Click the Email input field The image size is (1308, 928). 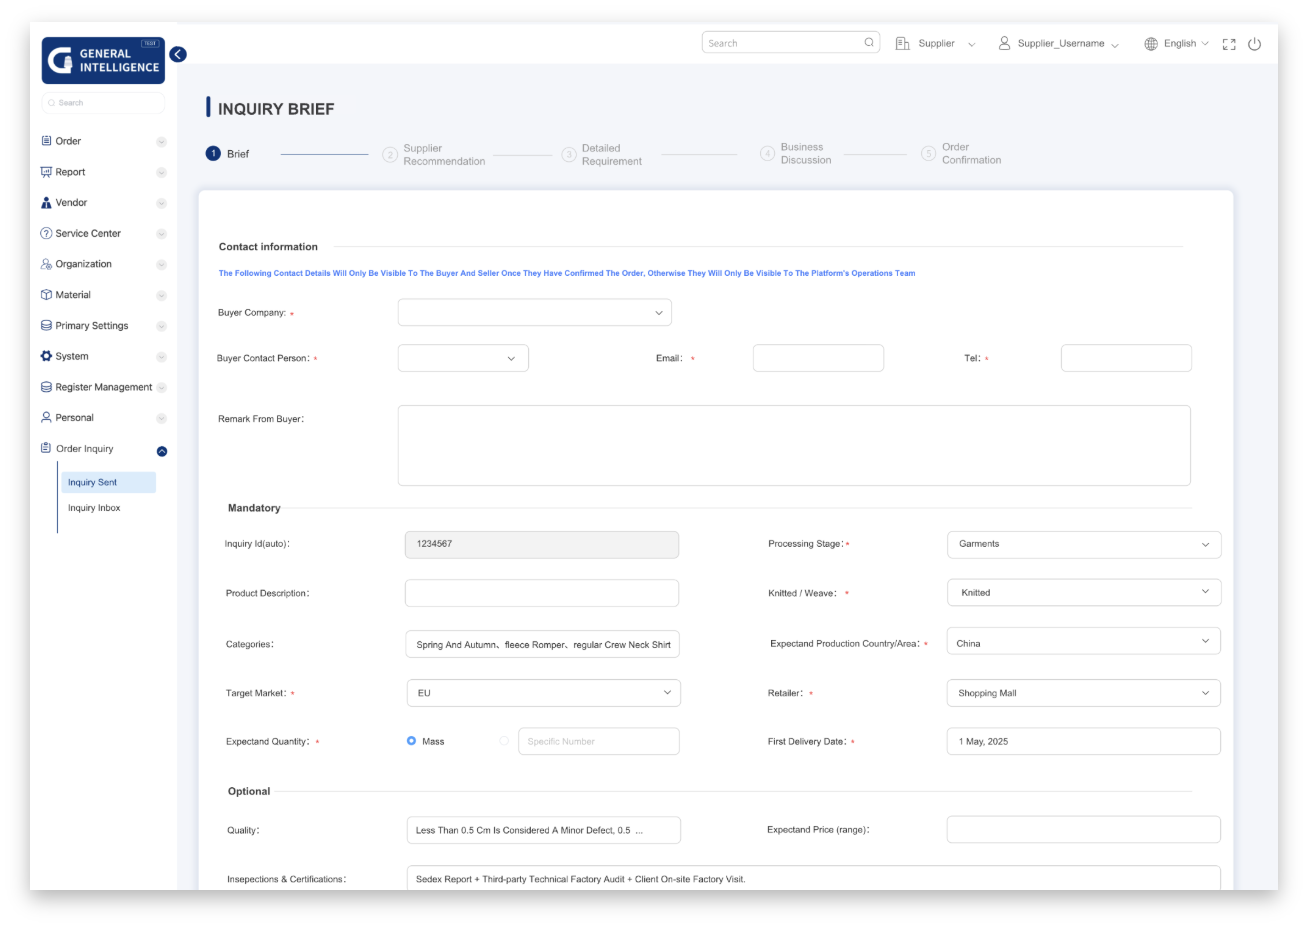tap(818, 358)
